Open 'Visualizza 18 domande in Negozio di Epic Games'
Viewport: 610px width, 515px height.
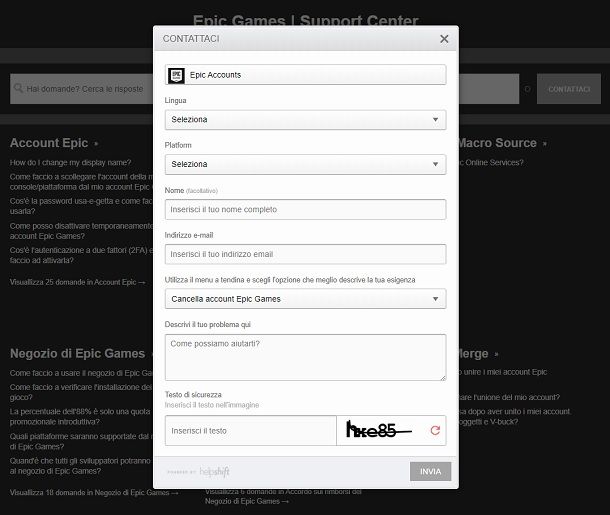(94, 492)
